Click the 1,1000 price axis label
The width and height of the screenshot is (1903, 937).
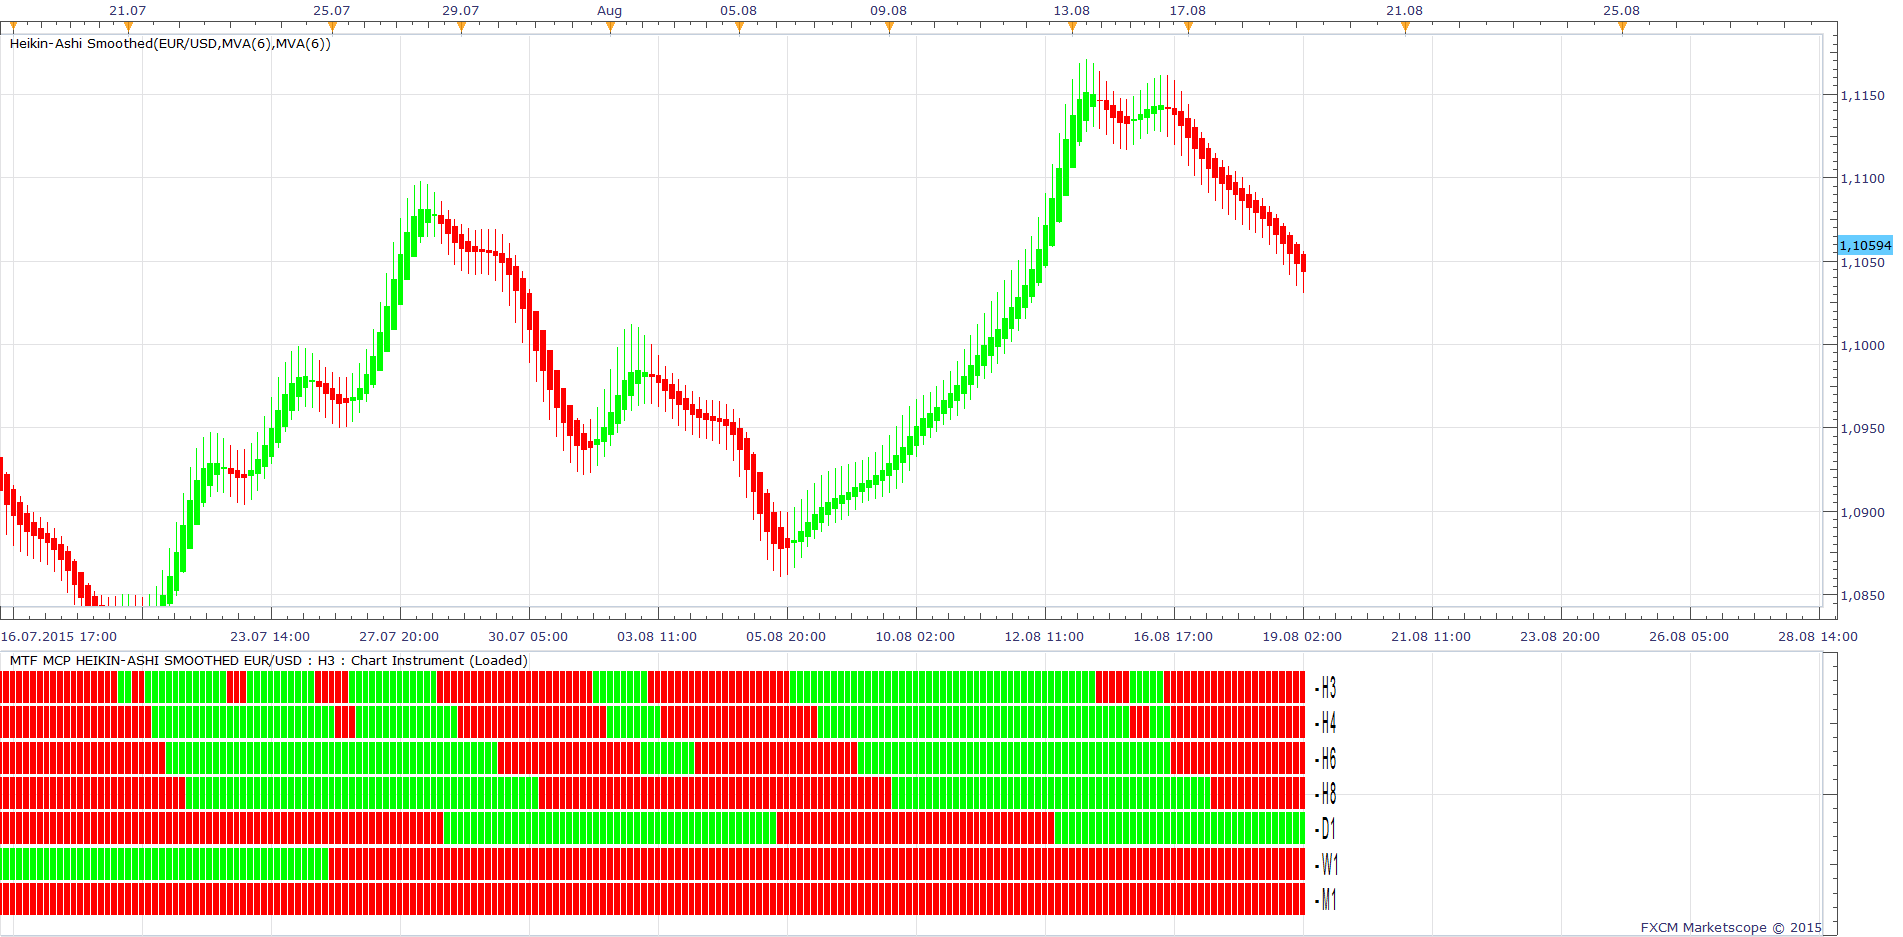click(x=1863, y=346)
